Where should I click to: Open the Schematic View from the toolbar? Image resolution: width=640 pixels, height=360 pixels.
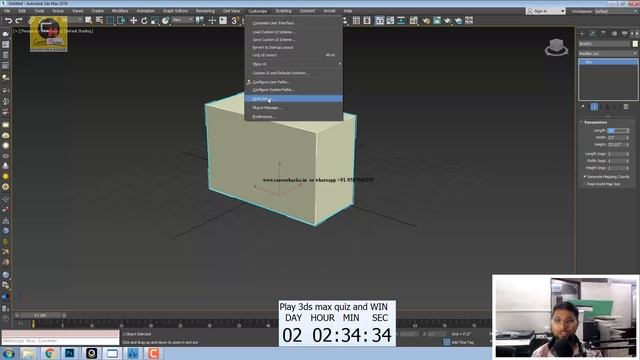point(401,20)
